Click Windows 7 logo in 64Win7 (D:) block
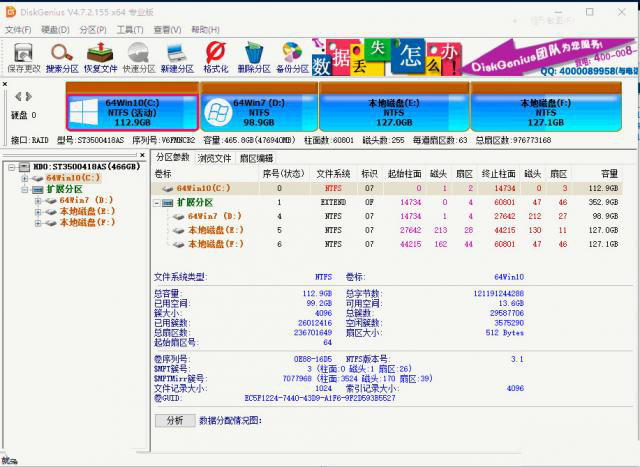Image resolution: width=640 pixels, height=467 pixels. [x=218, y=113]
